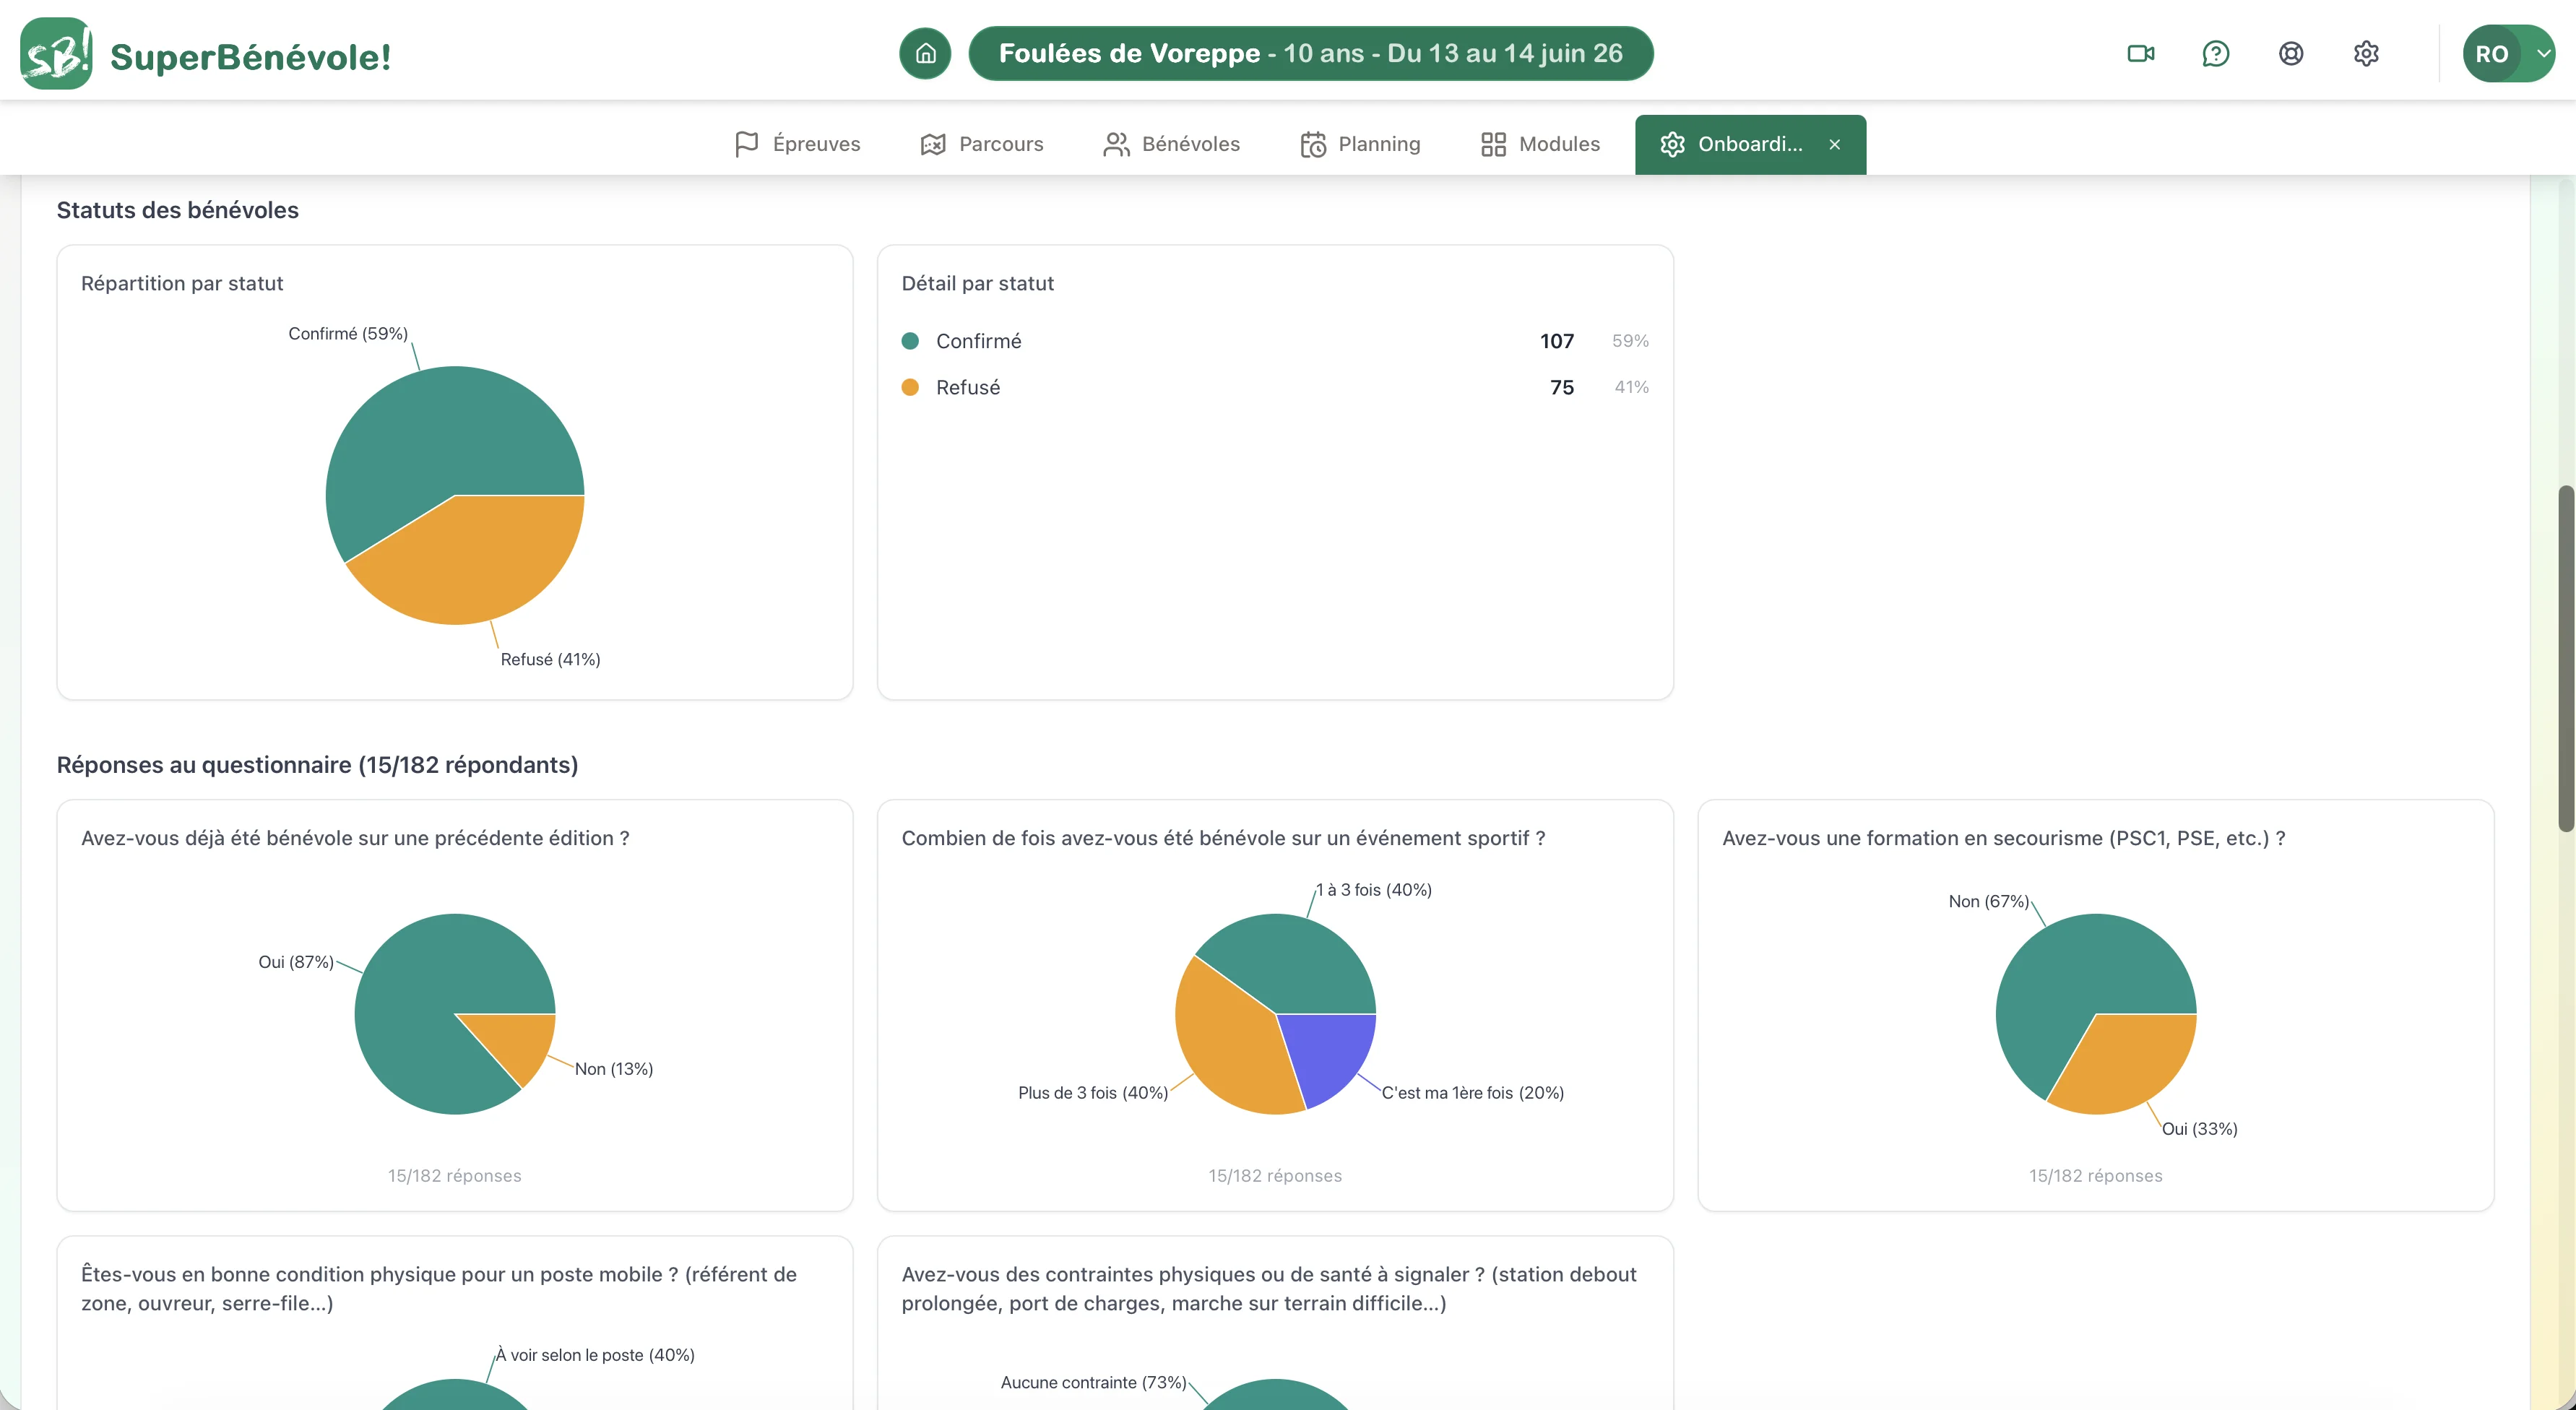Open the Bénévoles tab

(1172, 144)
